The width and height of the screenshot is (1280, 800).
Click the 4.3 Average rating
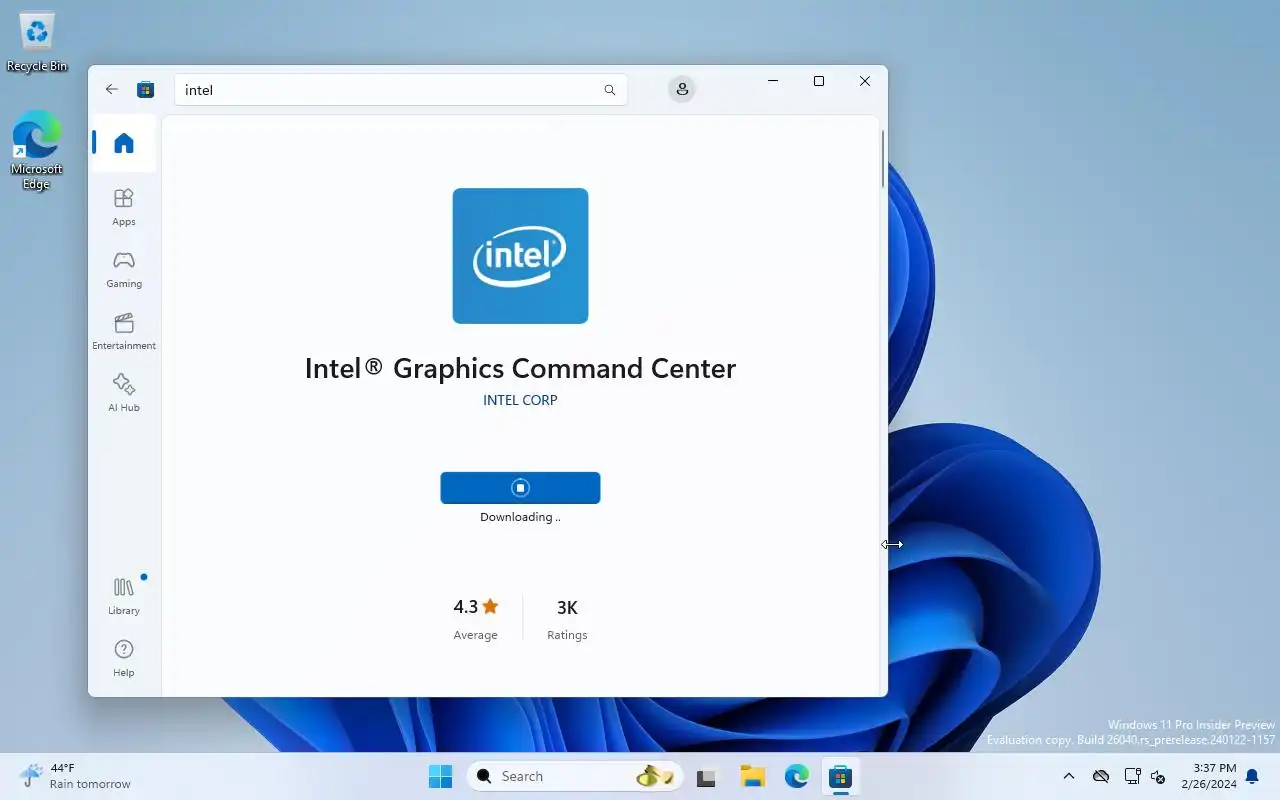point(475,618)
